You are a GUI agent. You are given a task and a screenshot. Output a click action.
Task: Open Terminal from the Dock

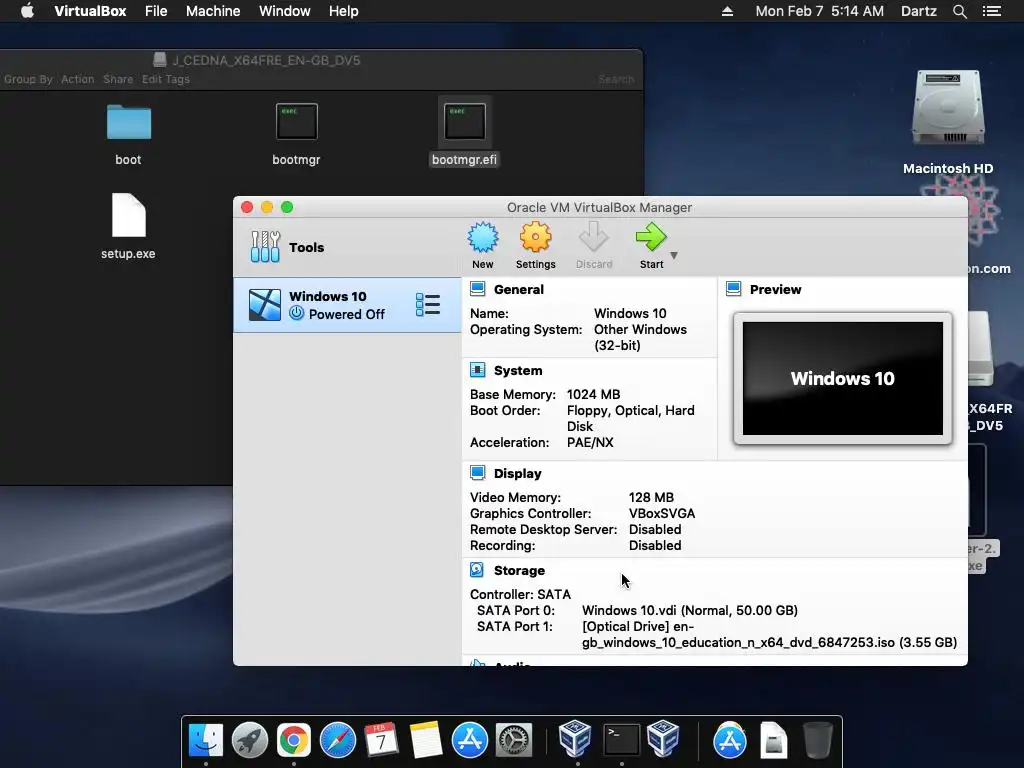[621, 741]
